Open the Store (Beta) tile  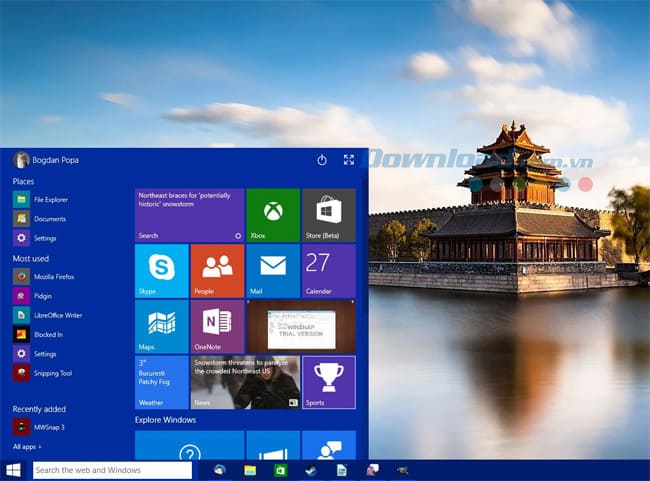[329, 214]
